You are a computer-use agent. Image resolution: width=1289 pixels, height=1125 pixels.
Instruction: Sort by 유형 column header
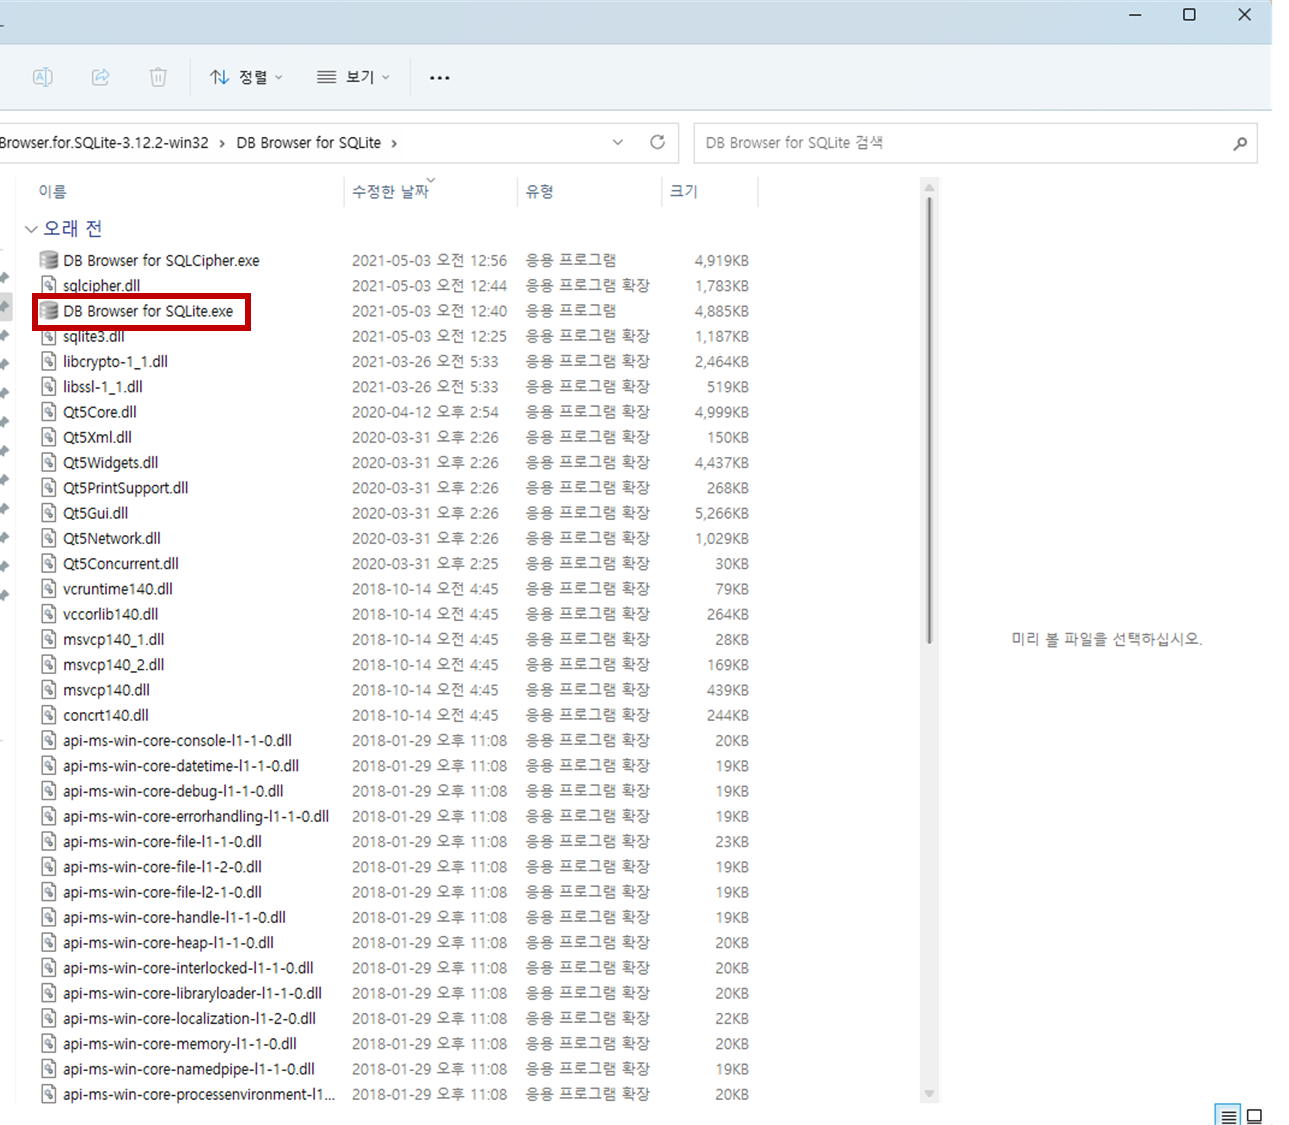coord(540,191)
